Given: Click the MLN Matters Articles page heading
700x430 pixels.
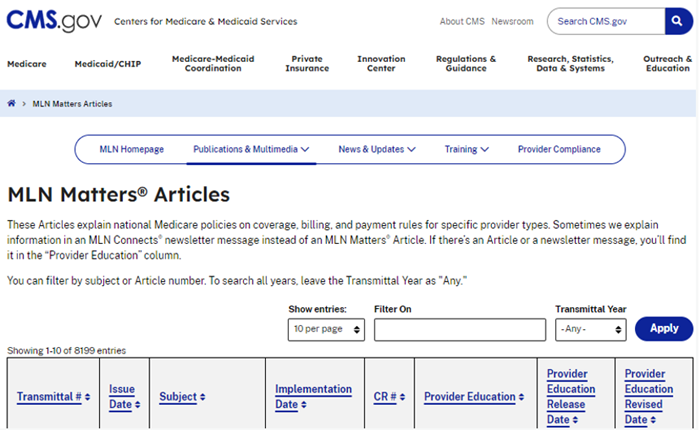Looking at the screenshot, I should (119, 195).
